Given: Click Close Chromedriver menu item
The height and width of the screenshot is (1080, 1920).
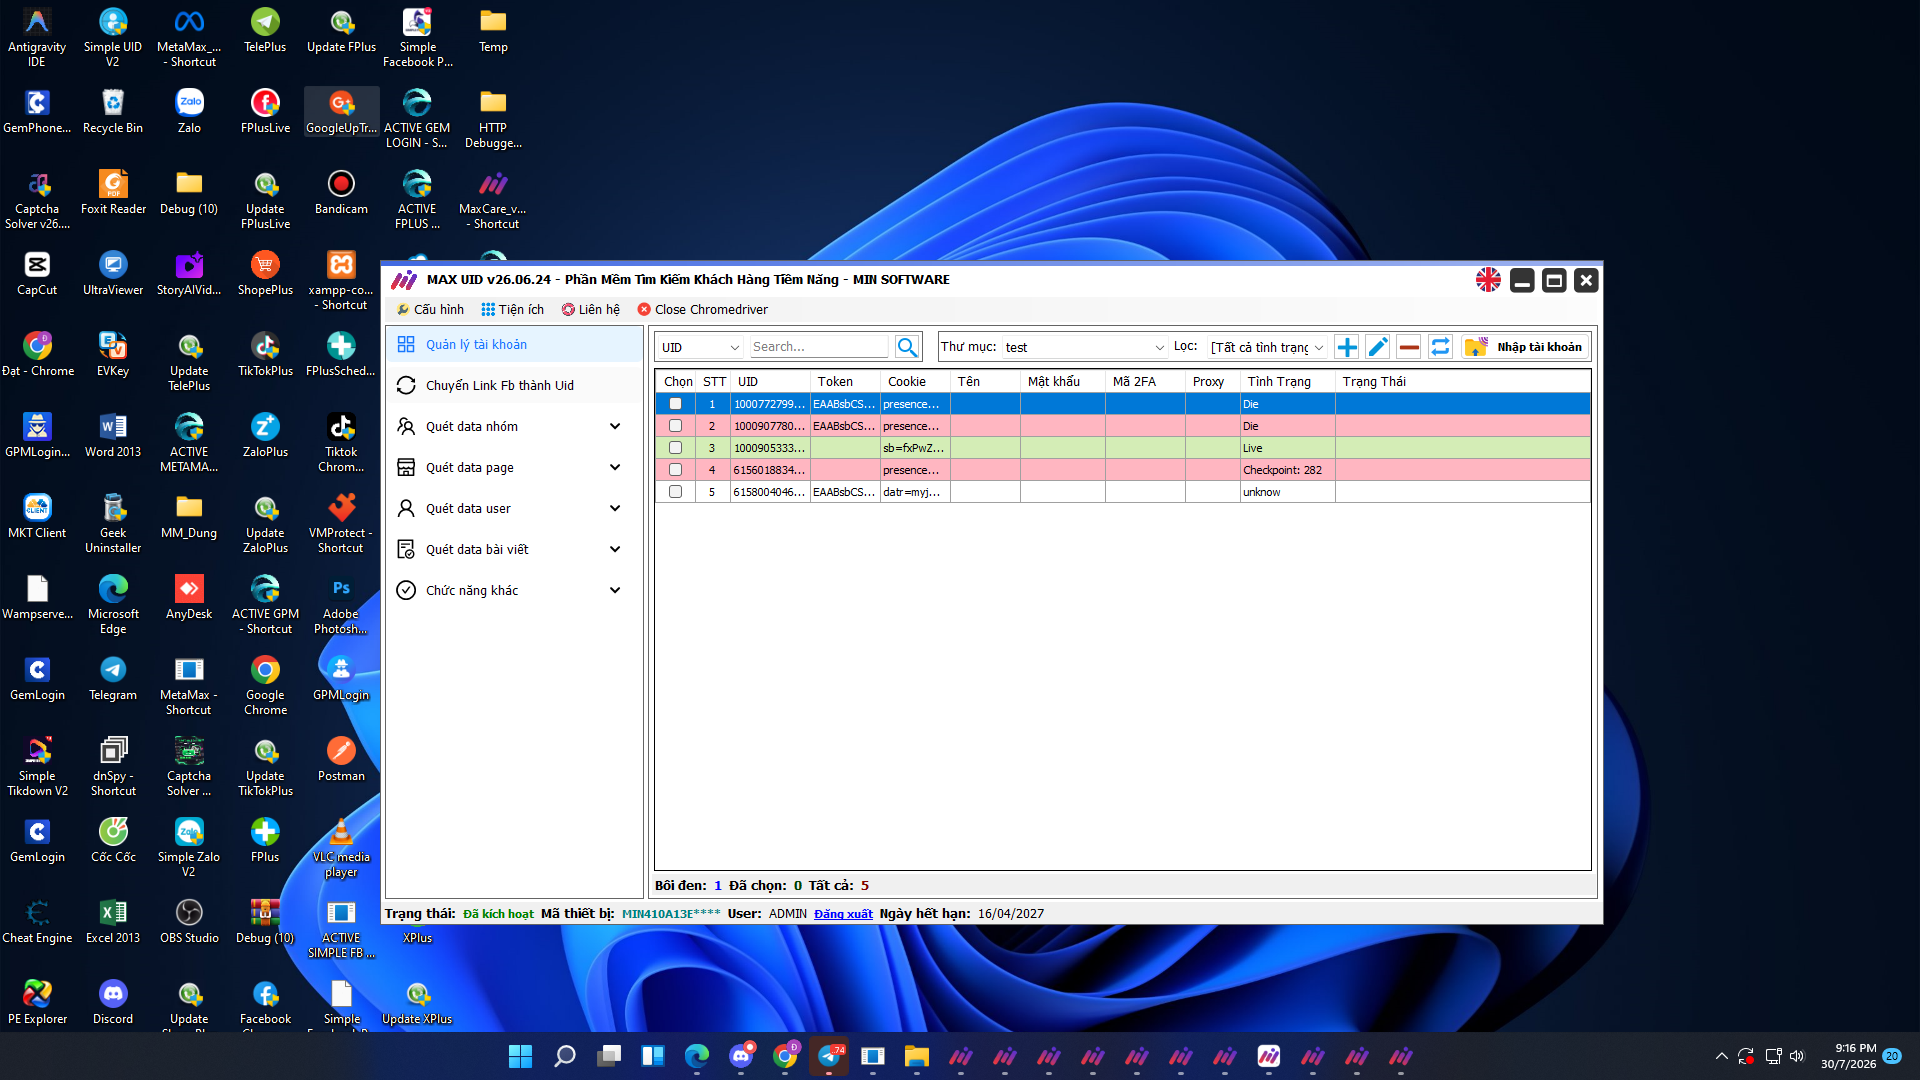Looking at the screenshot, I should (703, 309).
